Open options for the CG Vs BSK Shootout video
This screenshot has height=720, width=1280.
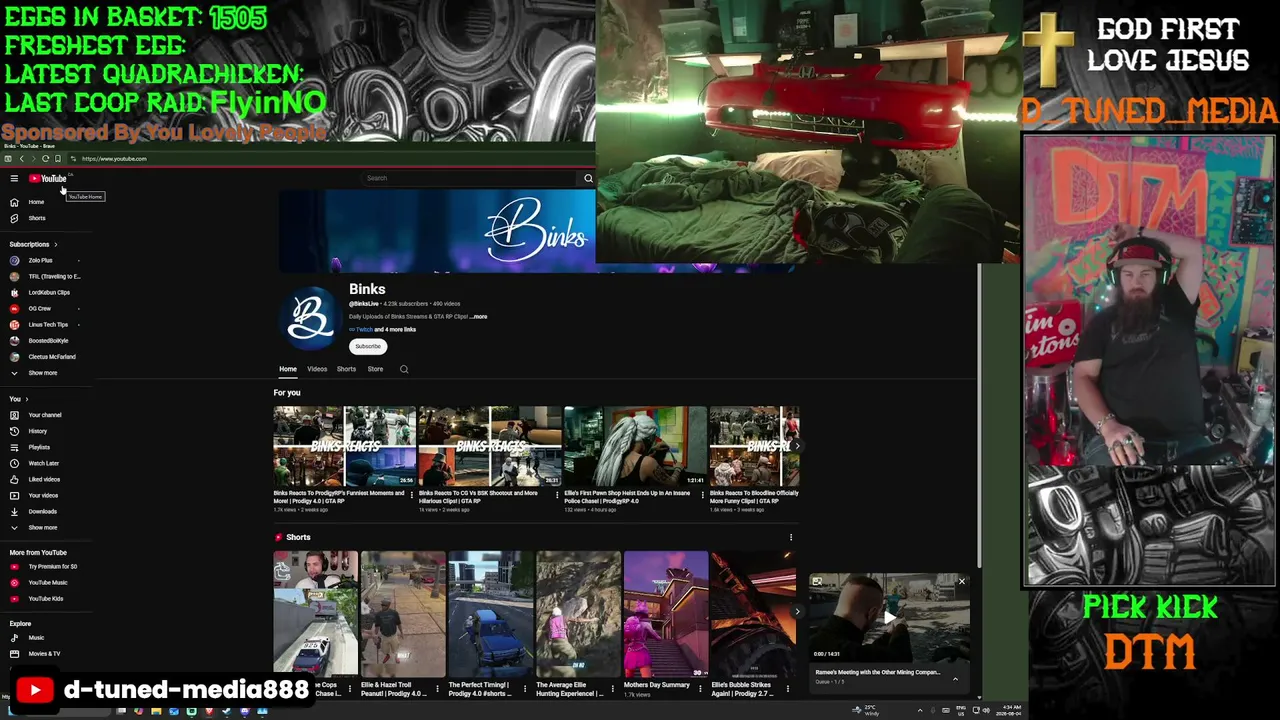click(556, 494)
